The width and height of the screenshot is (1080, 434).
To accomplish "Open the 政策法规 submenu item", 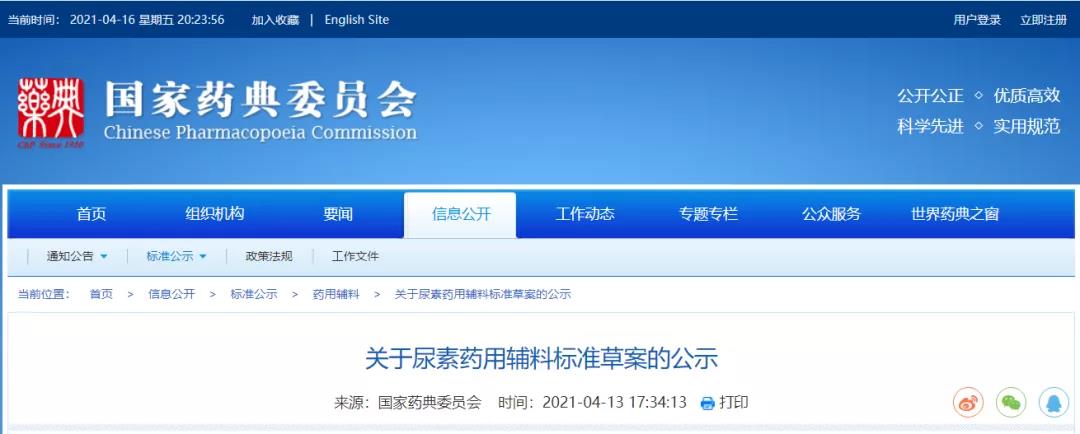I will (x=269, y=256).
